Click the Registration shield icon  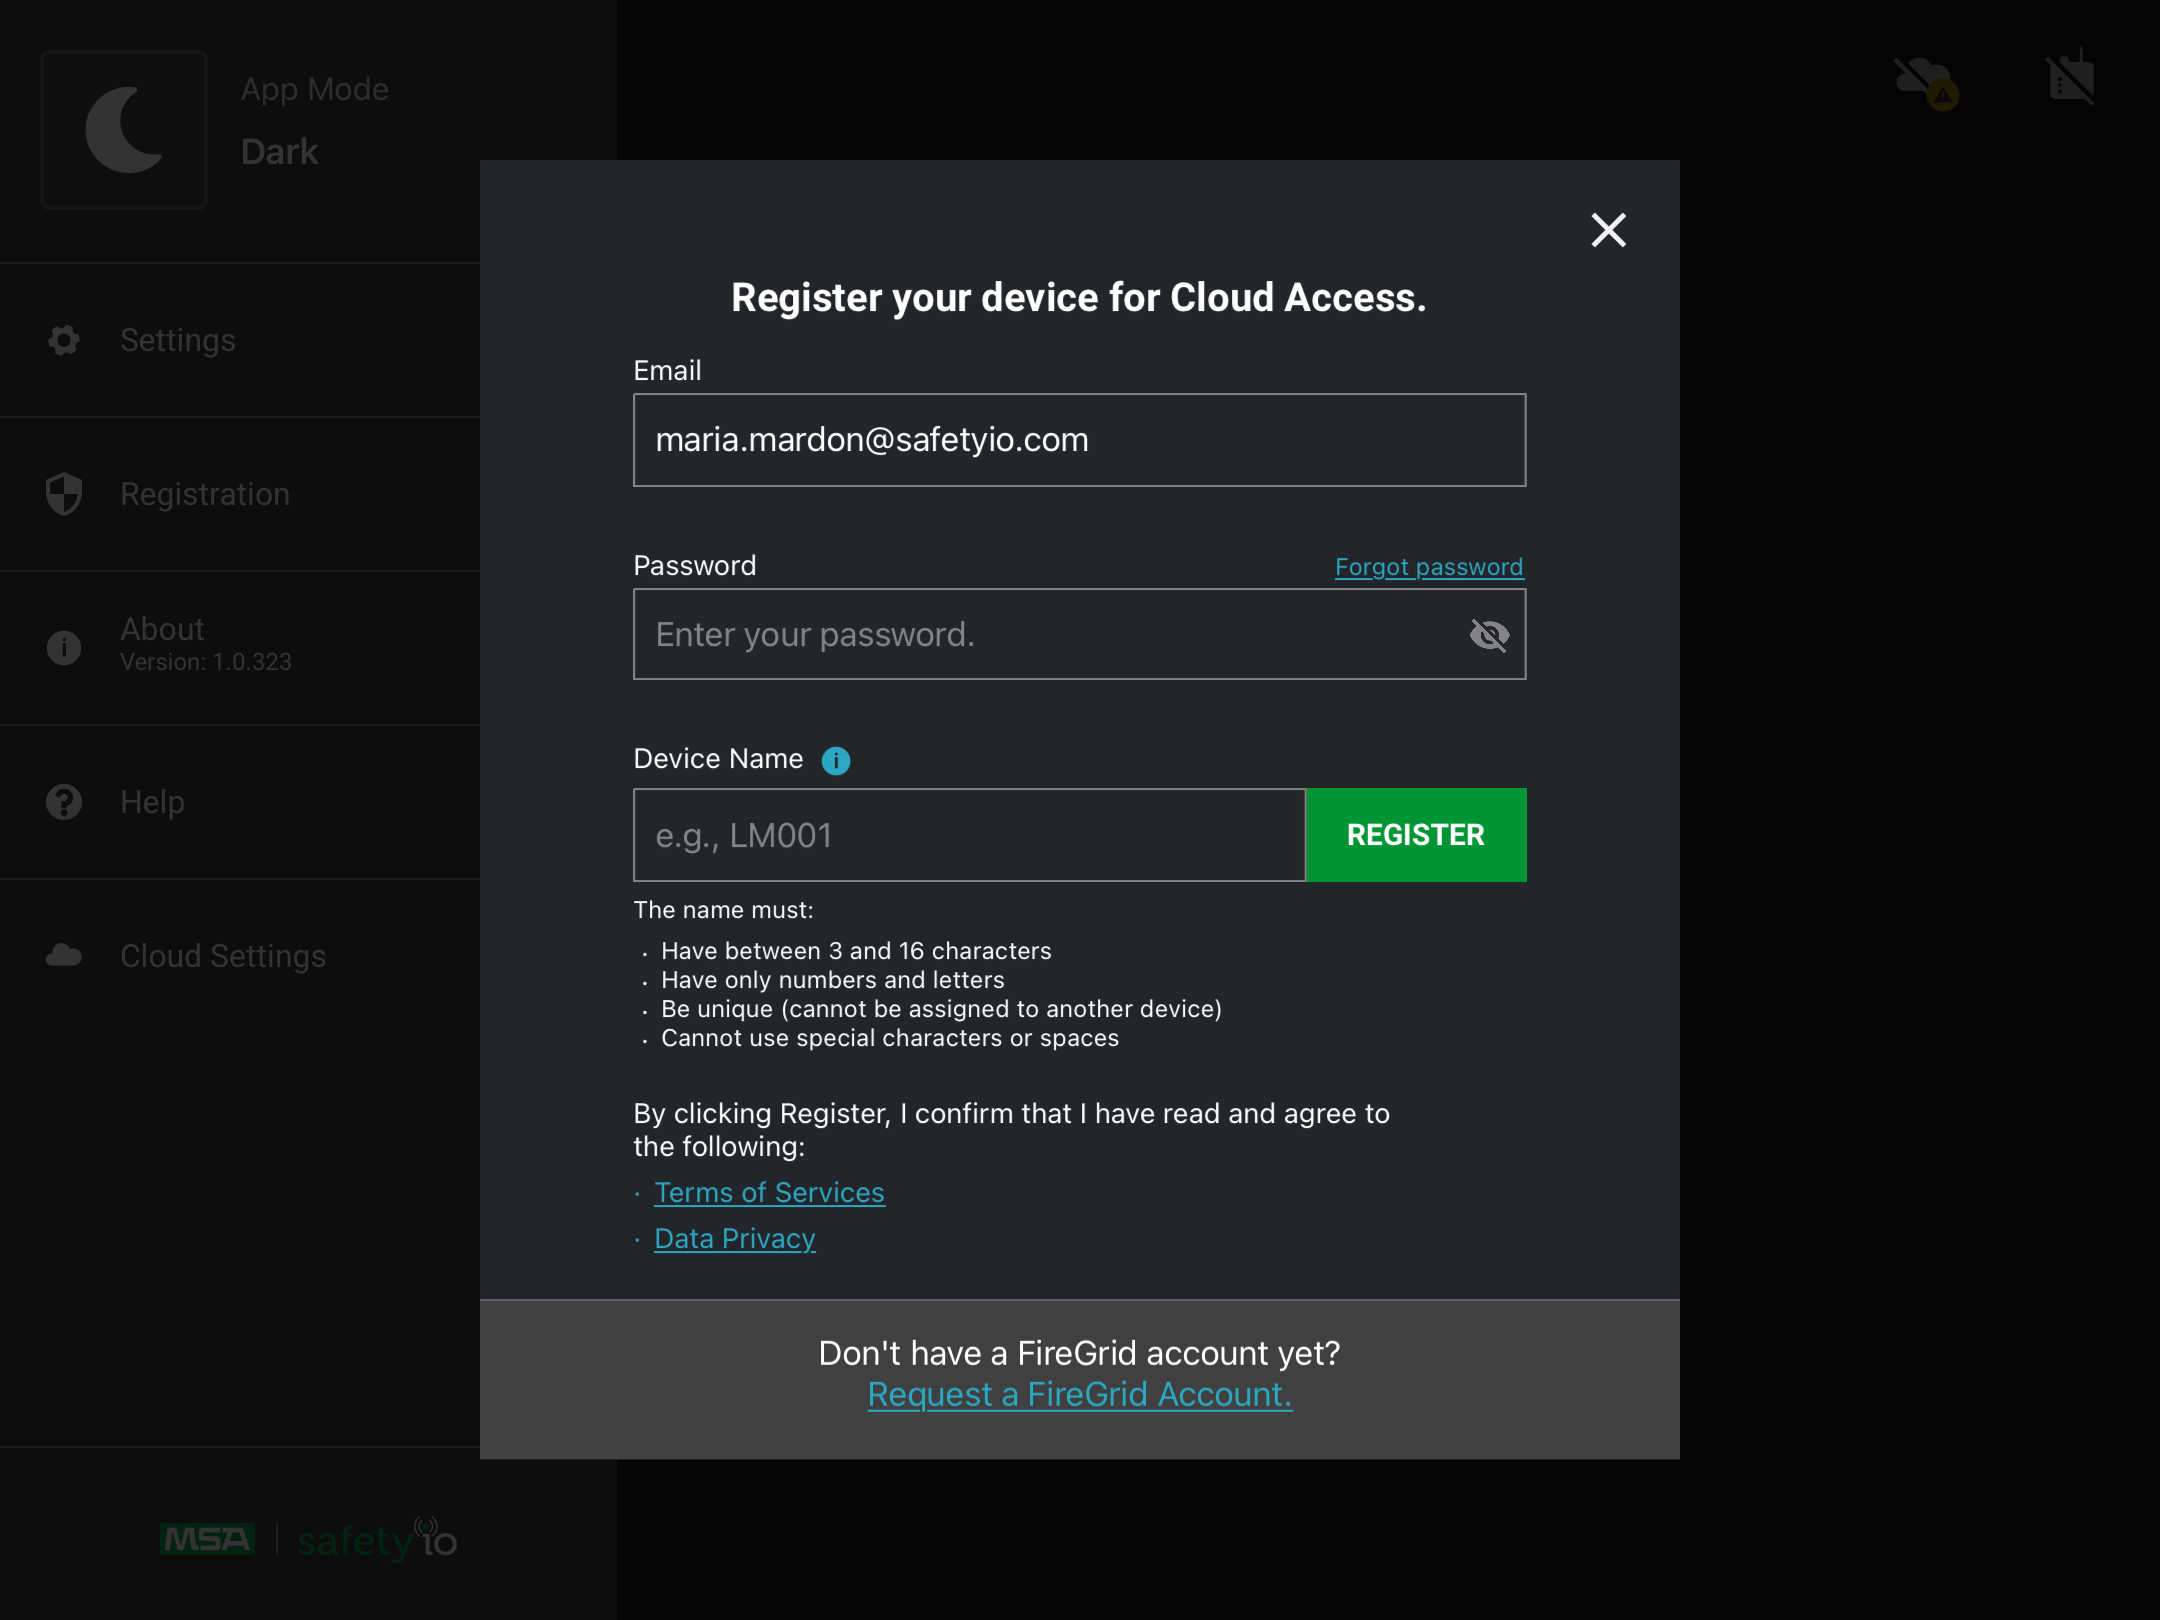tap(64, 494)
